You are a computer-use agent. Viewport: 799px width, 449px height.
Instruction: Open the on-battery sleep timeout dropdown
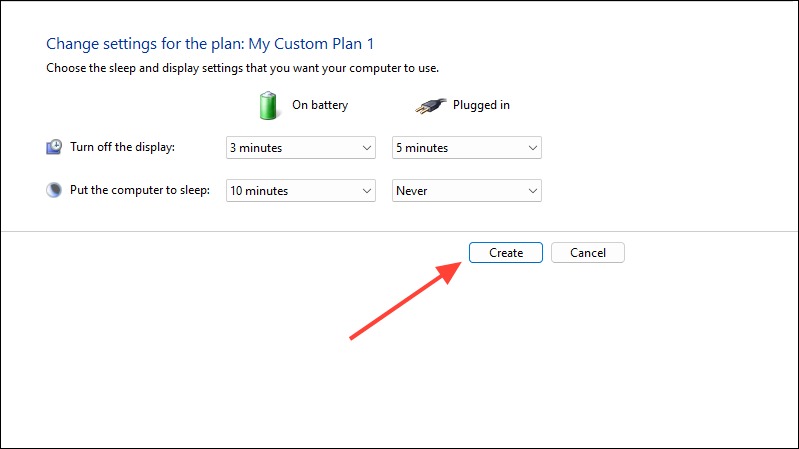301,191
